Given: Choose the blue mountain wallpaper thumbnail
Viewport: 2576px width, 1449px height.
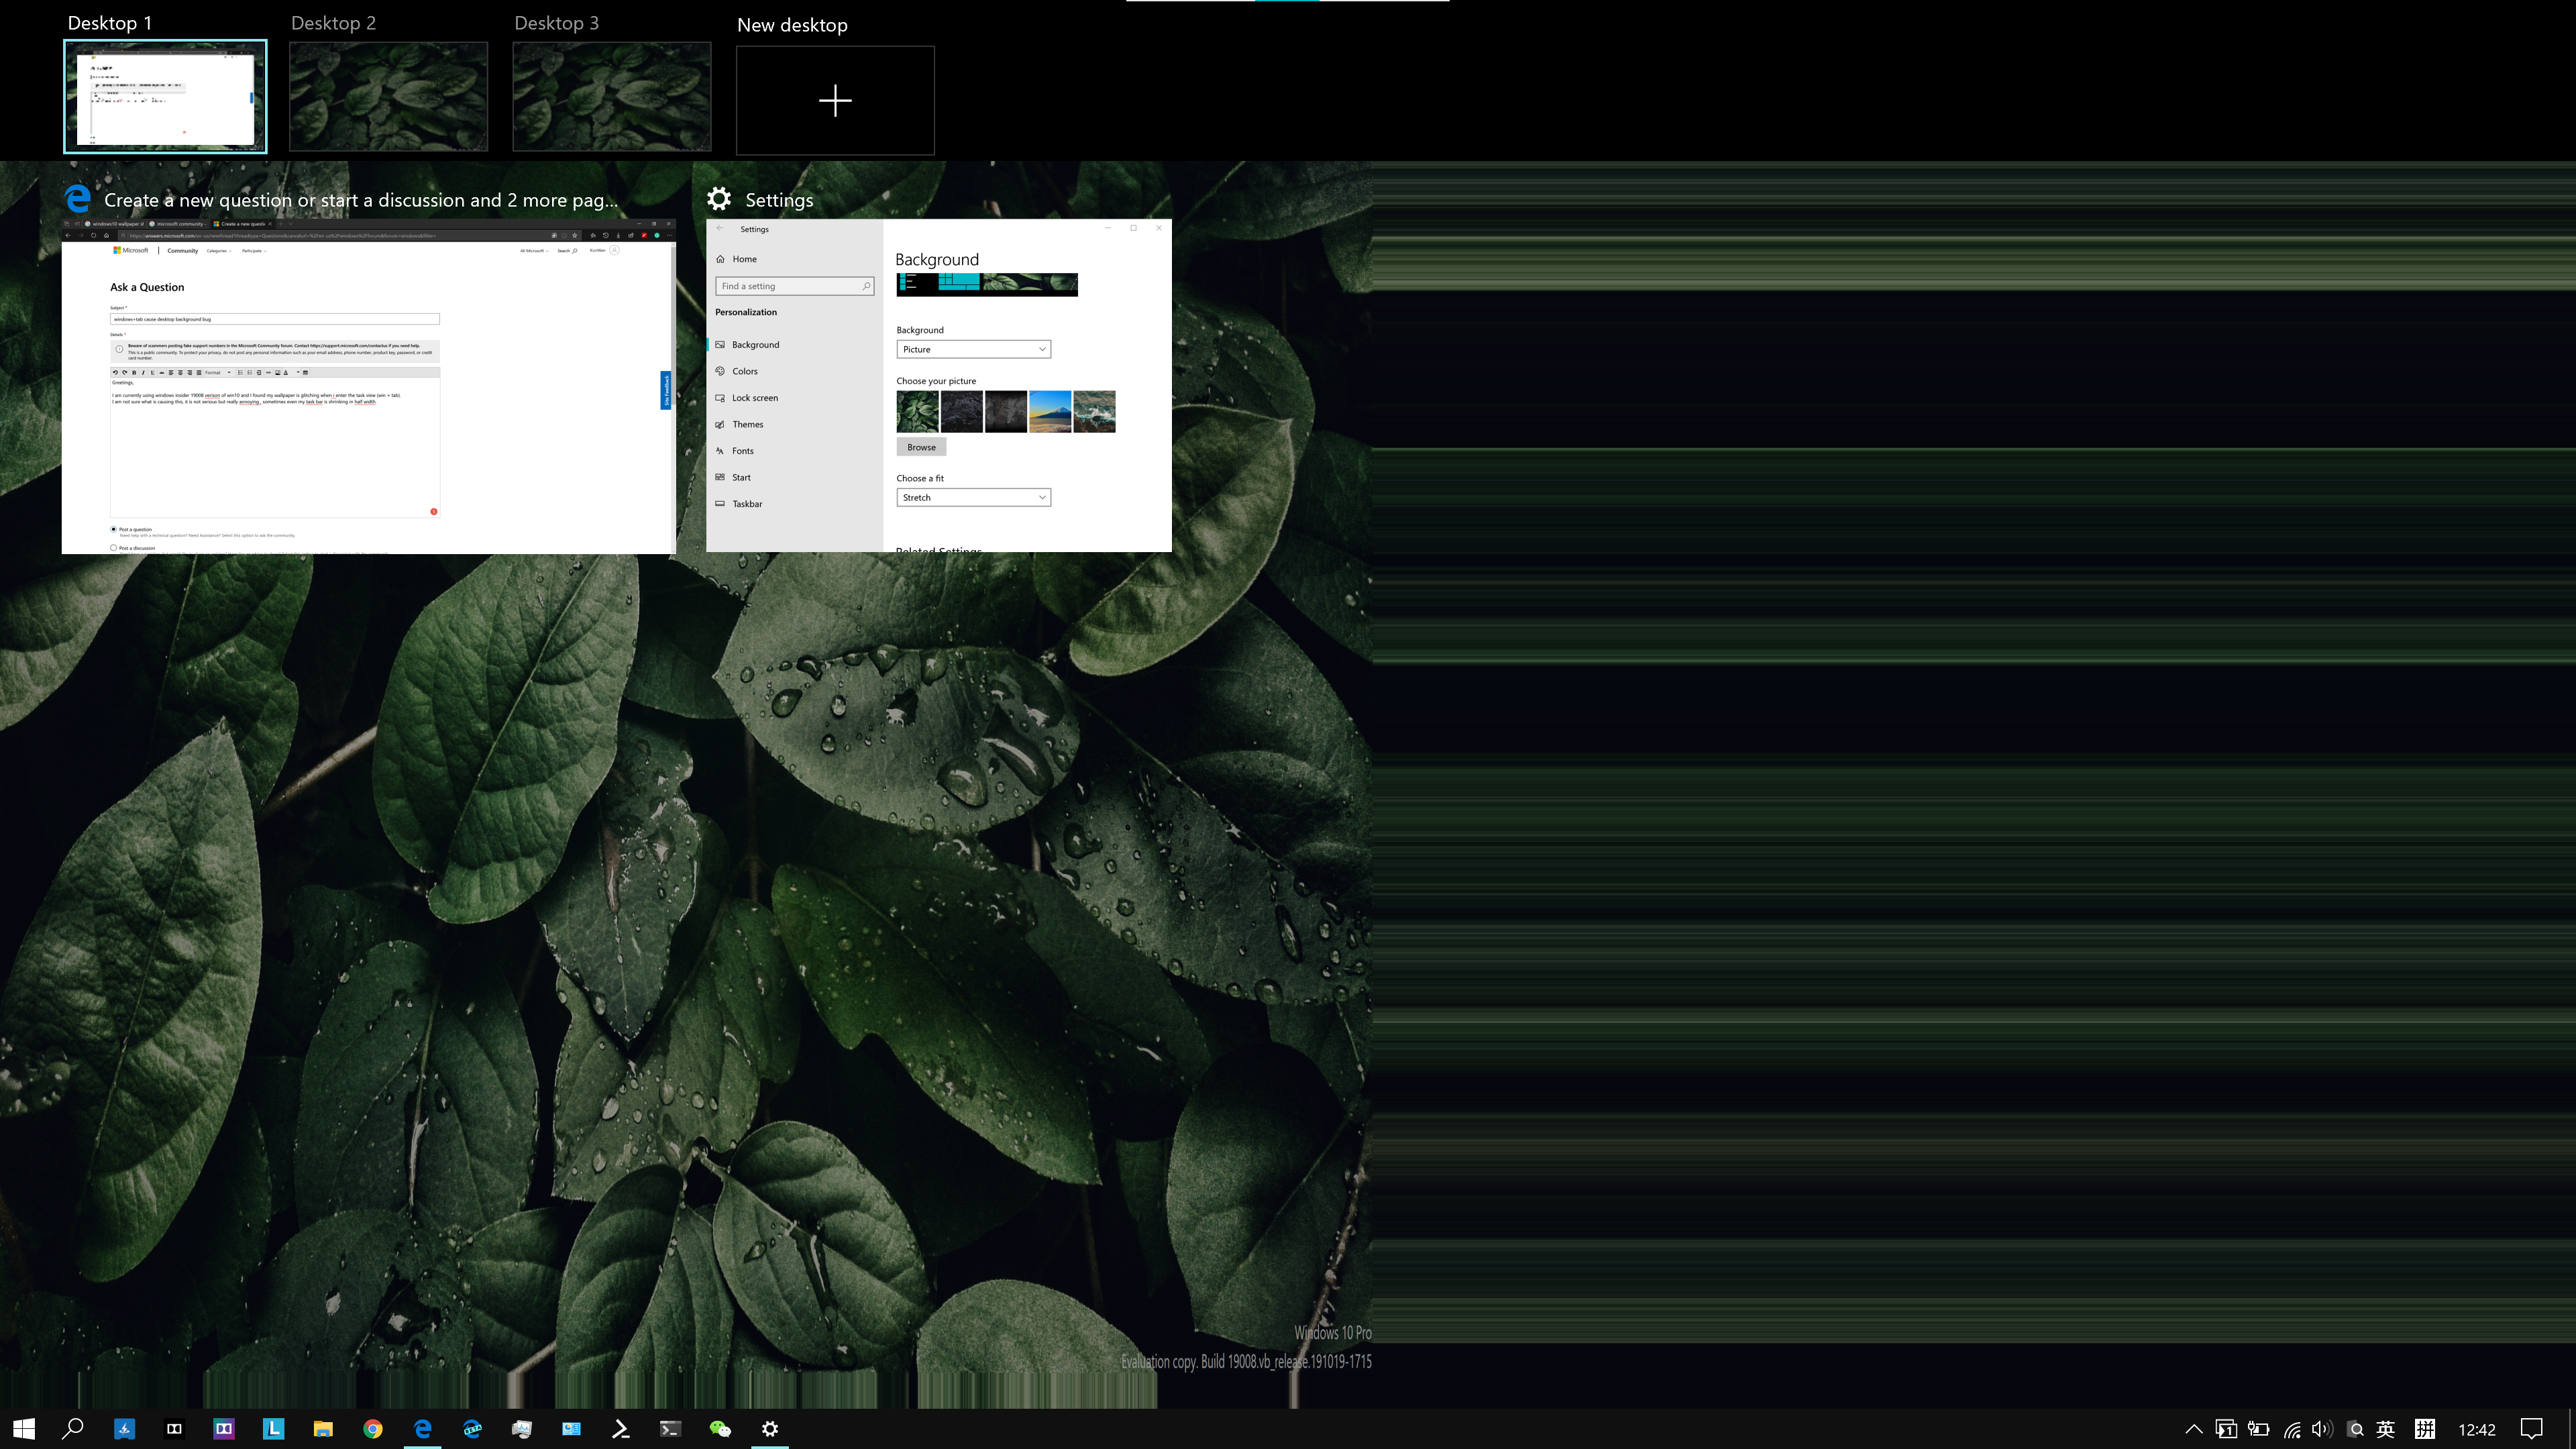Looking at the screenshot, I should [x=1050, y=412].
